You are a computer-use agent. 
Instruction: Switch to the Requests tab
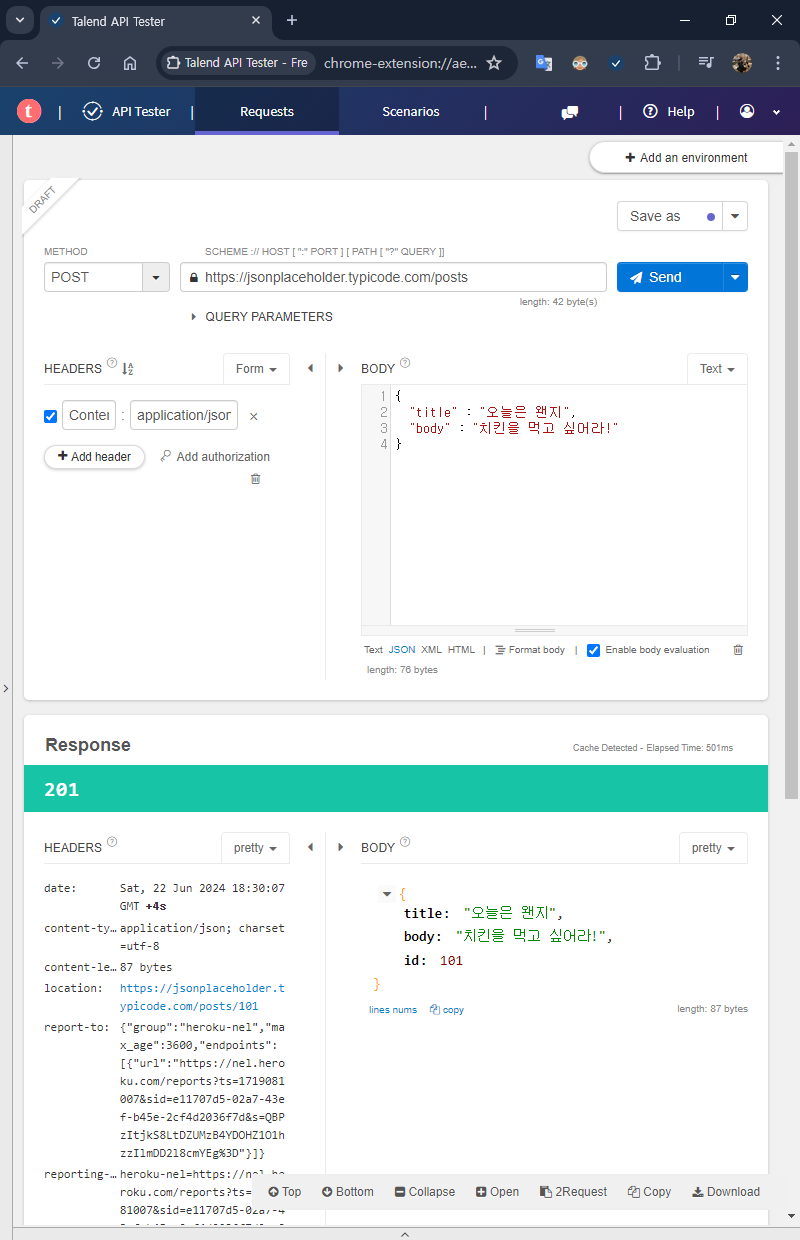[x=267, y=112]
